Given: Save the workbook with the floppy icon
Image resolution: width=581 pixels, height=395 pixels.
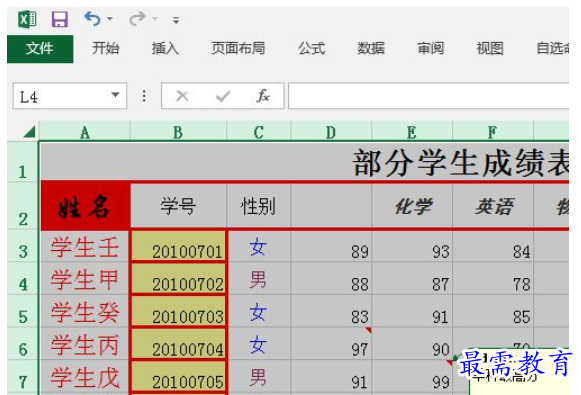Looking at the screenshot, I should pyautogui.click(x=59, y=19).
